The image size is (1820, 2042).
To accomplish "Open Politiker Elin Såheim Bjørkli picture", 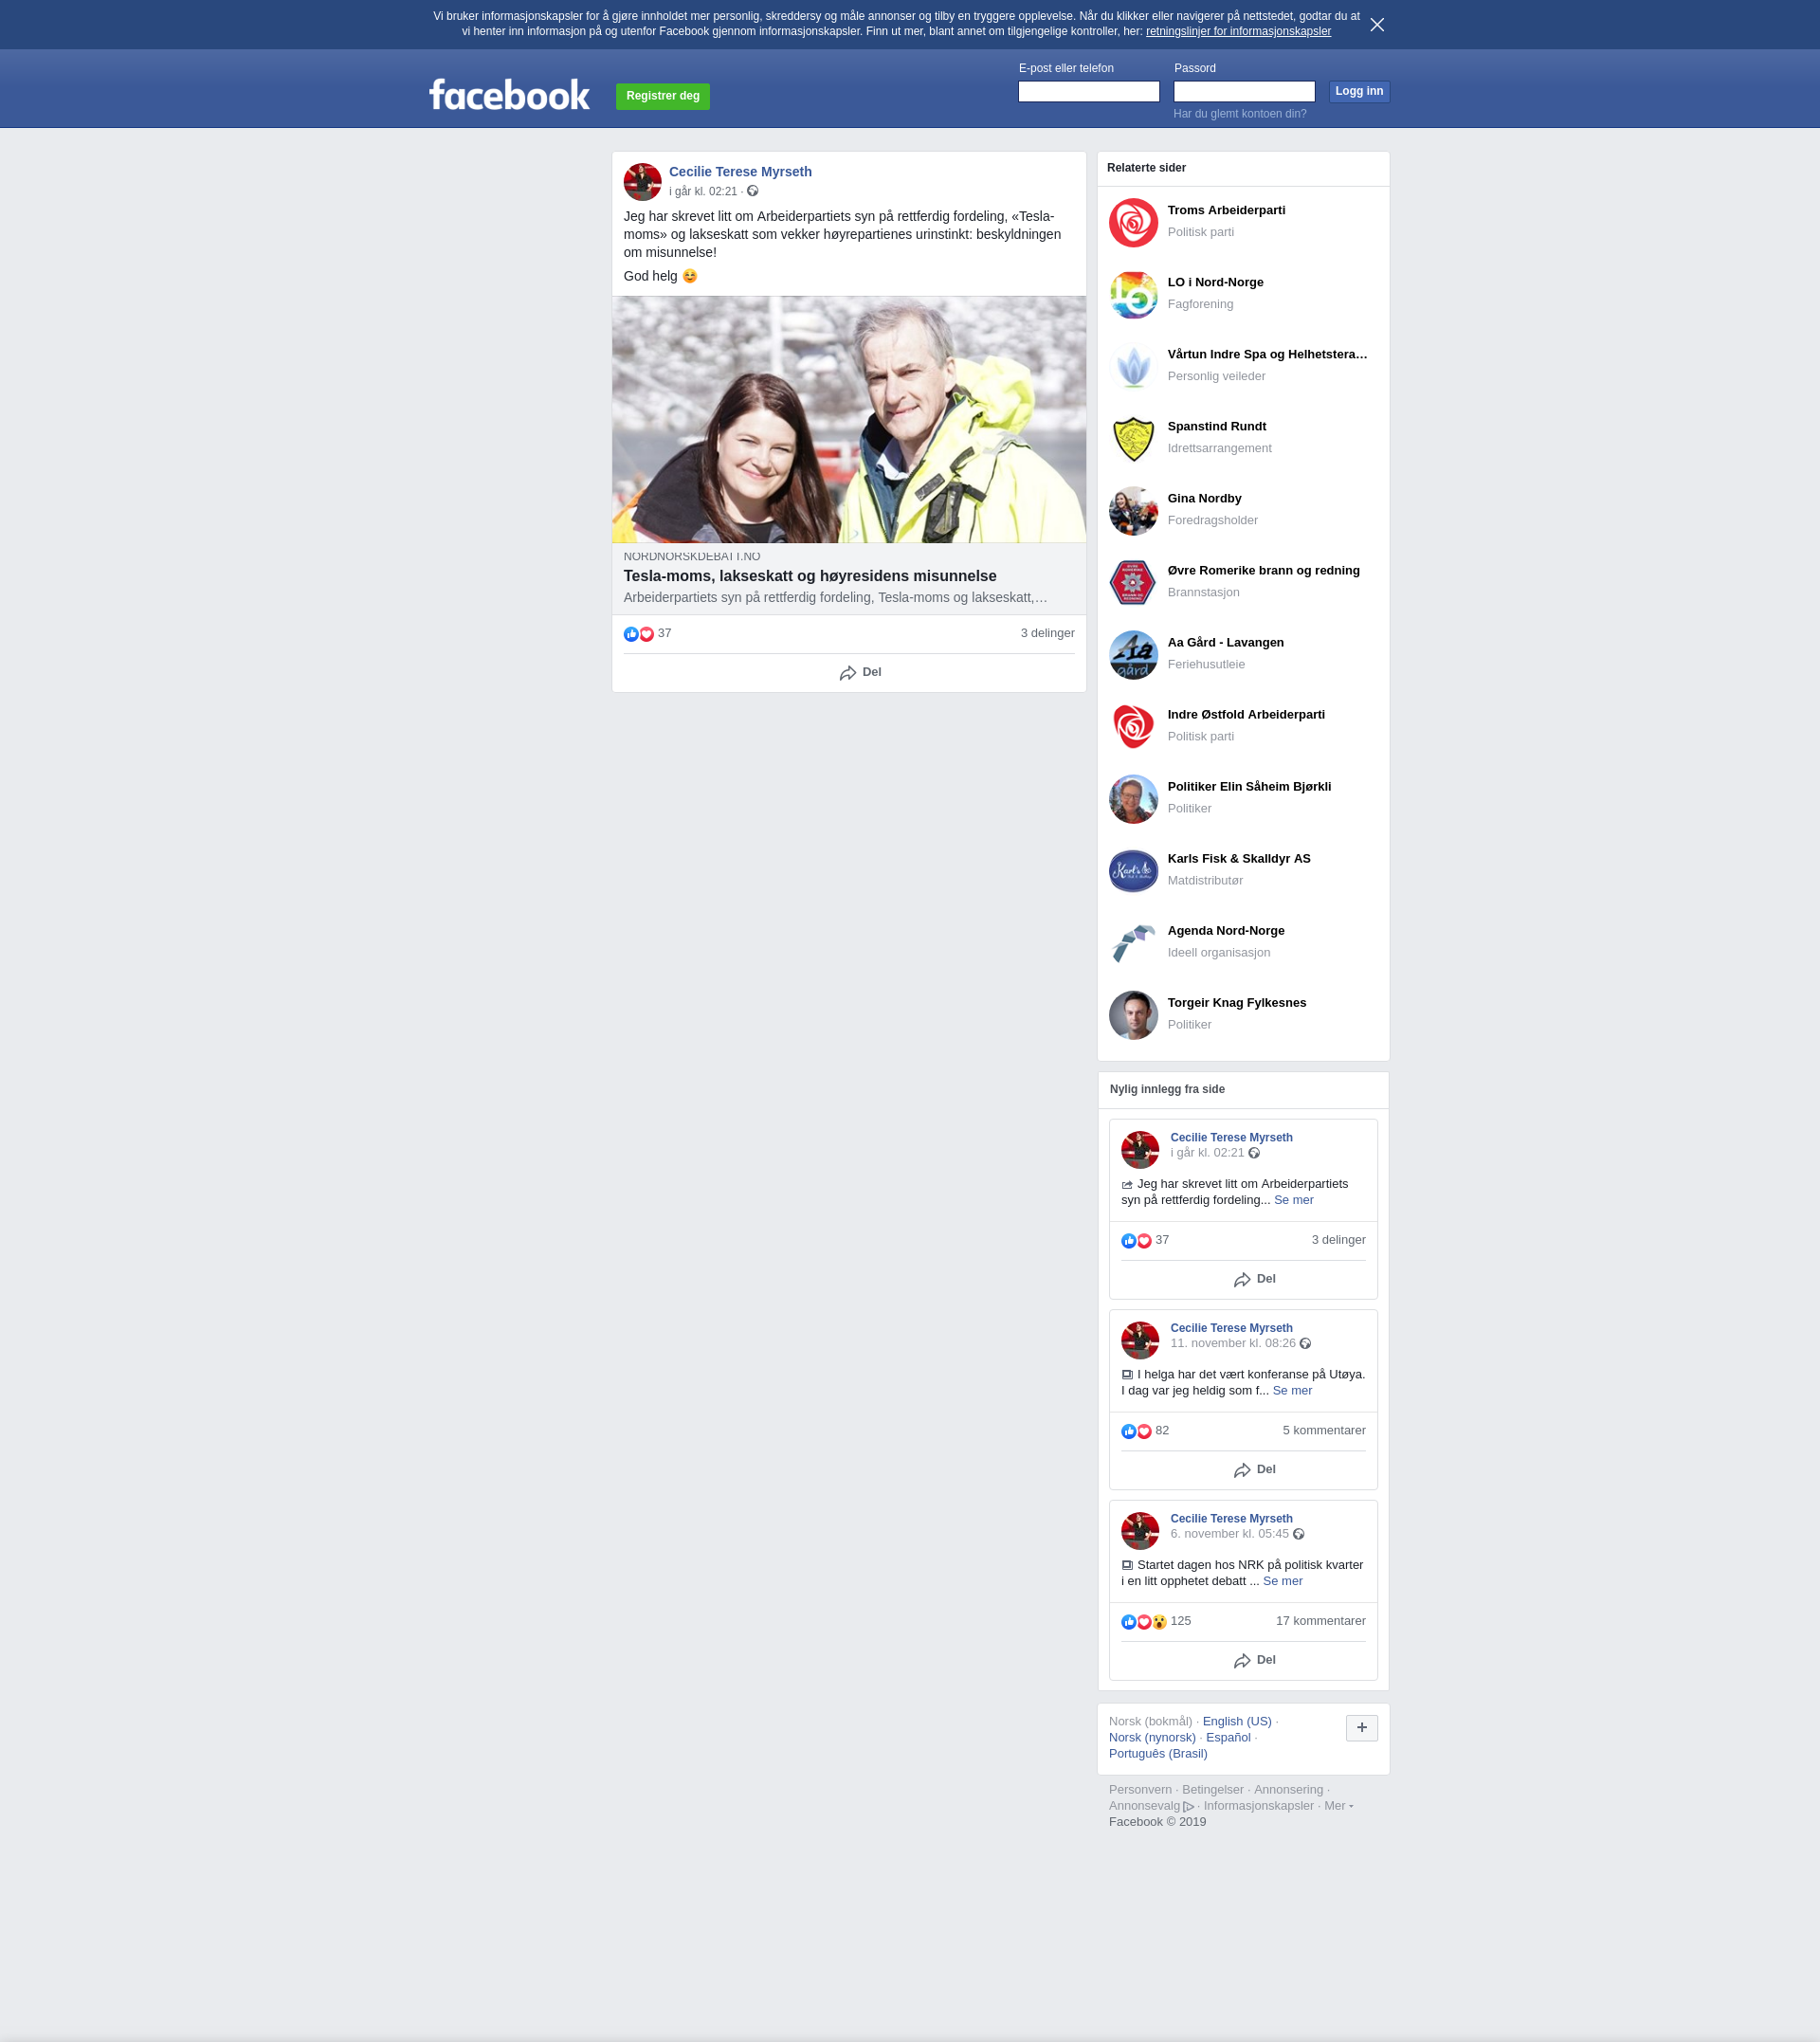I will 1133,798.
